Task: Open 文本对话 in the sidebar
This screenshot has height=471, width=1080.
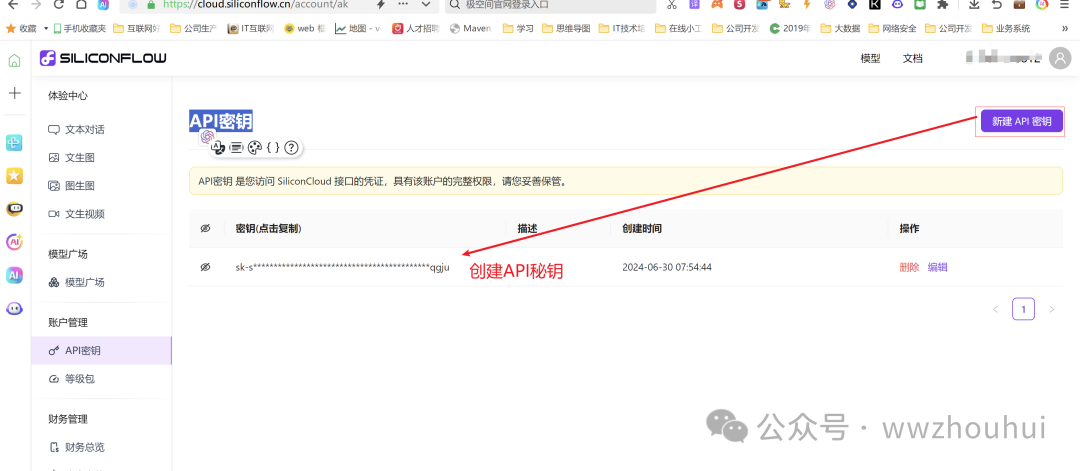Action: click(x=102, y=129)
